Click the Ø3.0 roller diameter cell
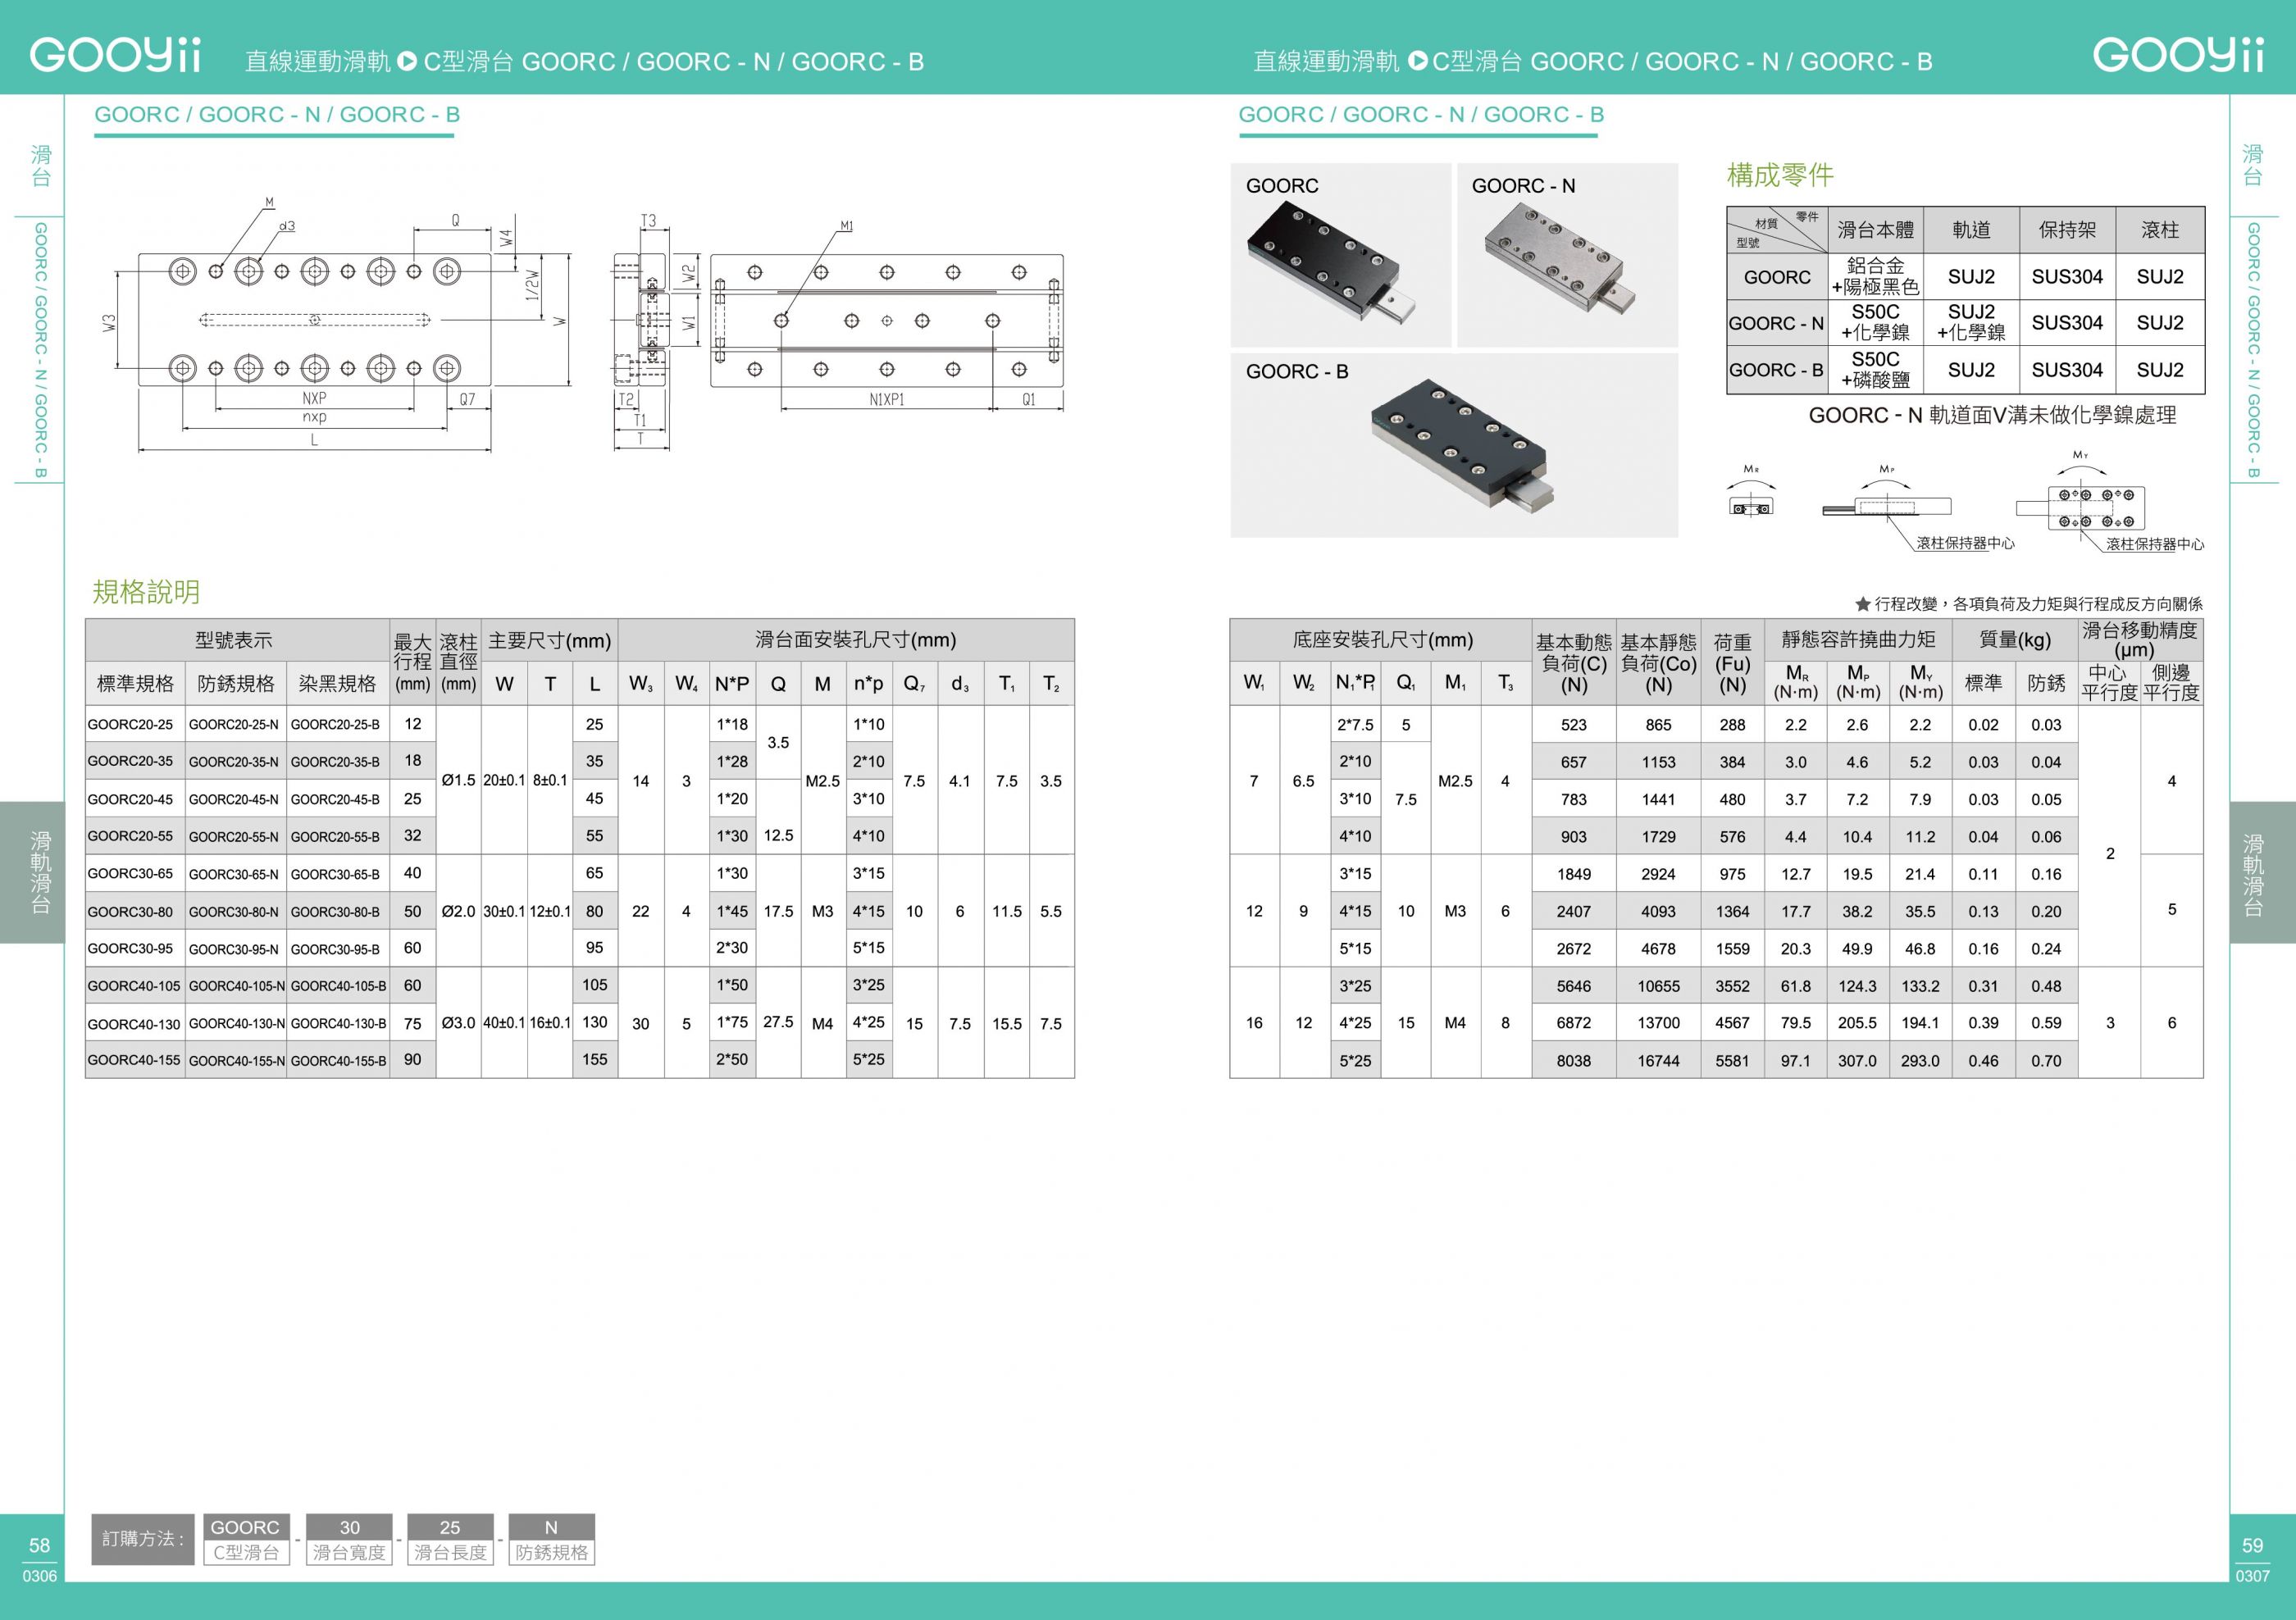2296x1620 pixels. [458, 1023]
